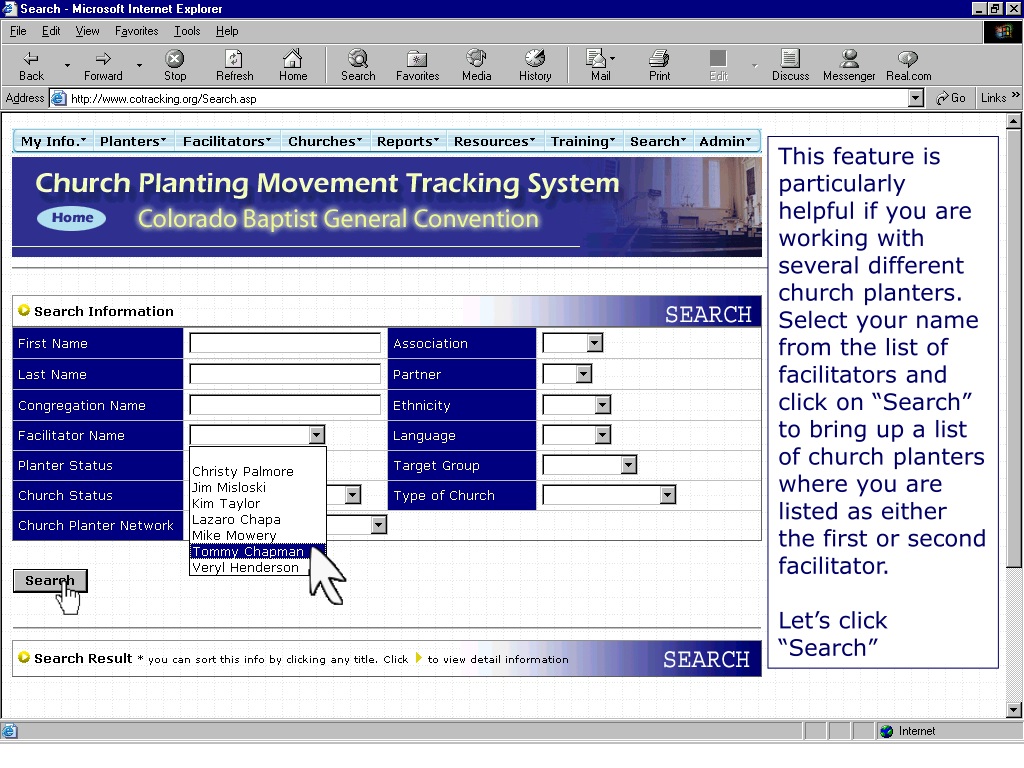Open the Reports site menu
Image resolution: width=1024 pixels, height=768 pixels.
tap(408, 141)
